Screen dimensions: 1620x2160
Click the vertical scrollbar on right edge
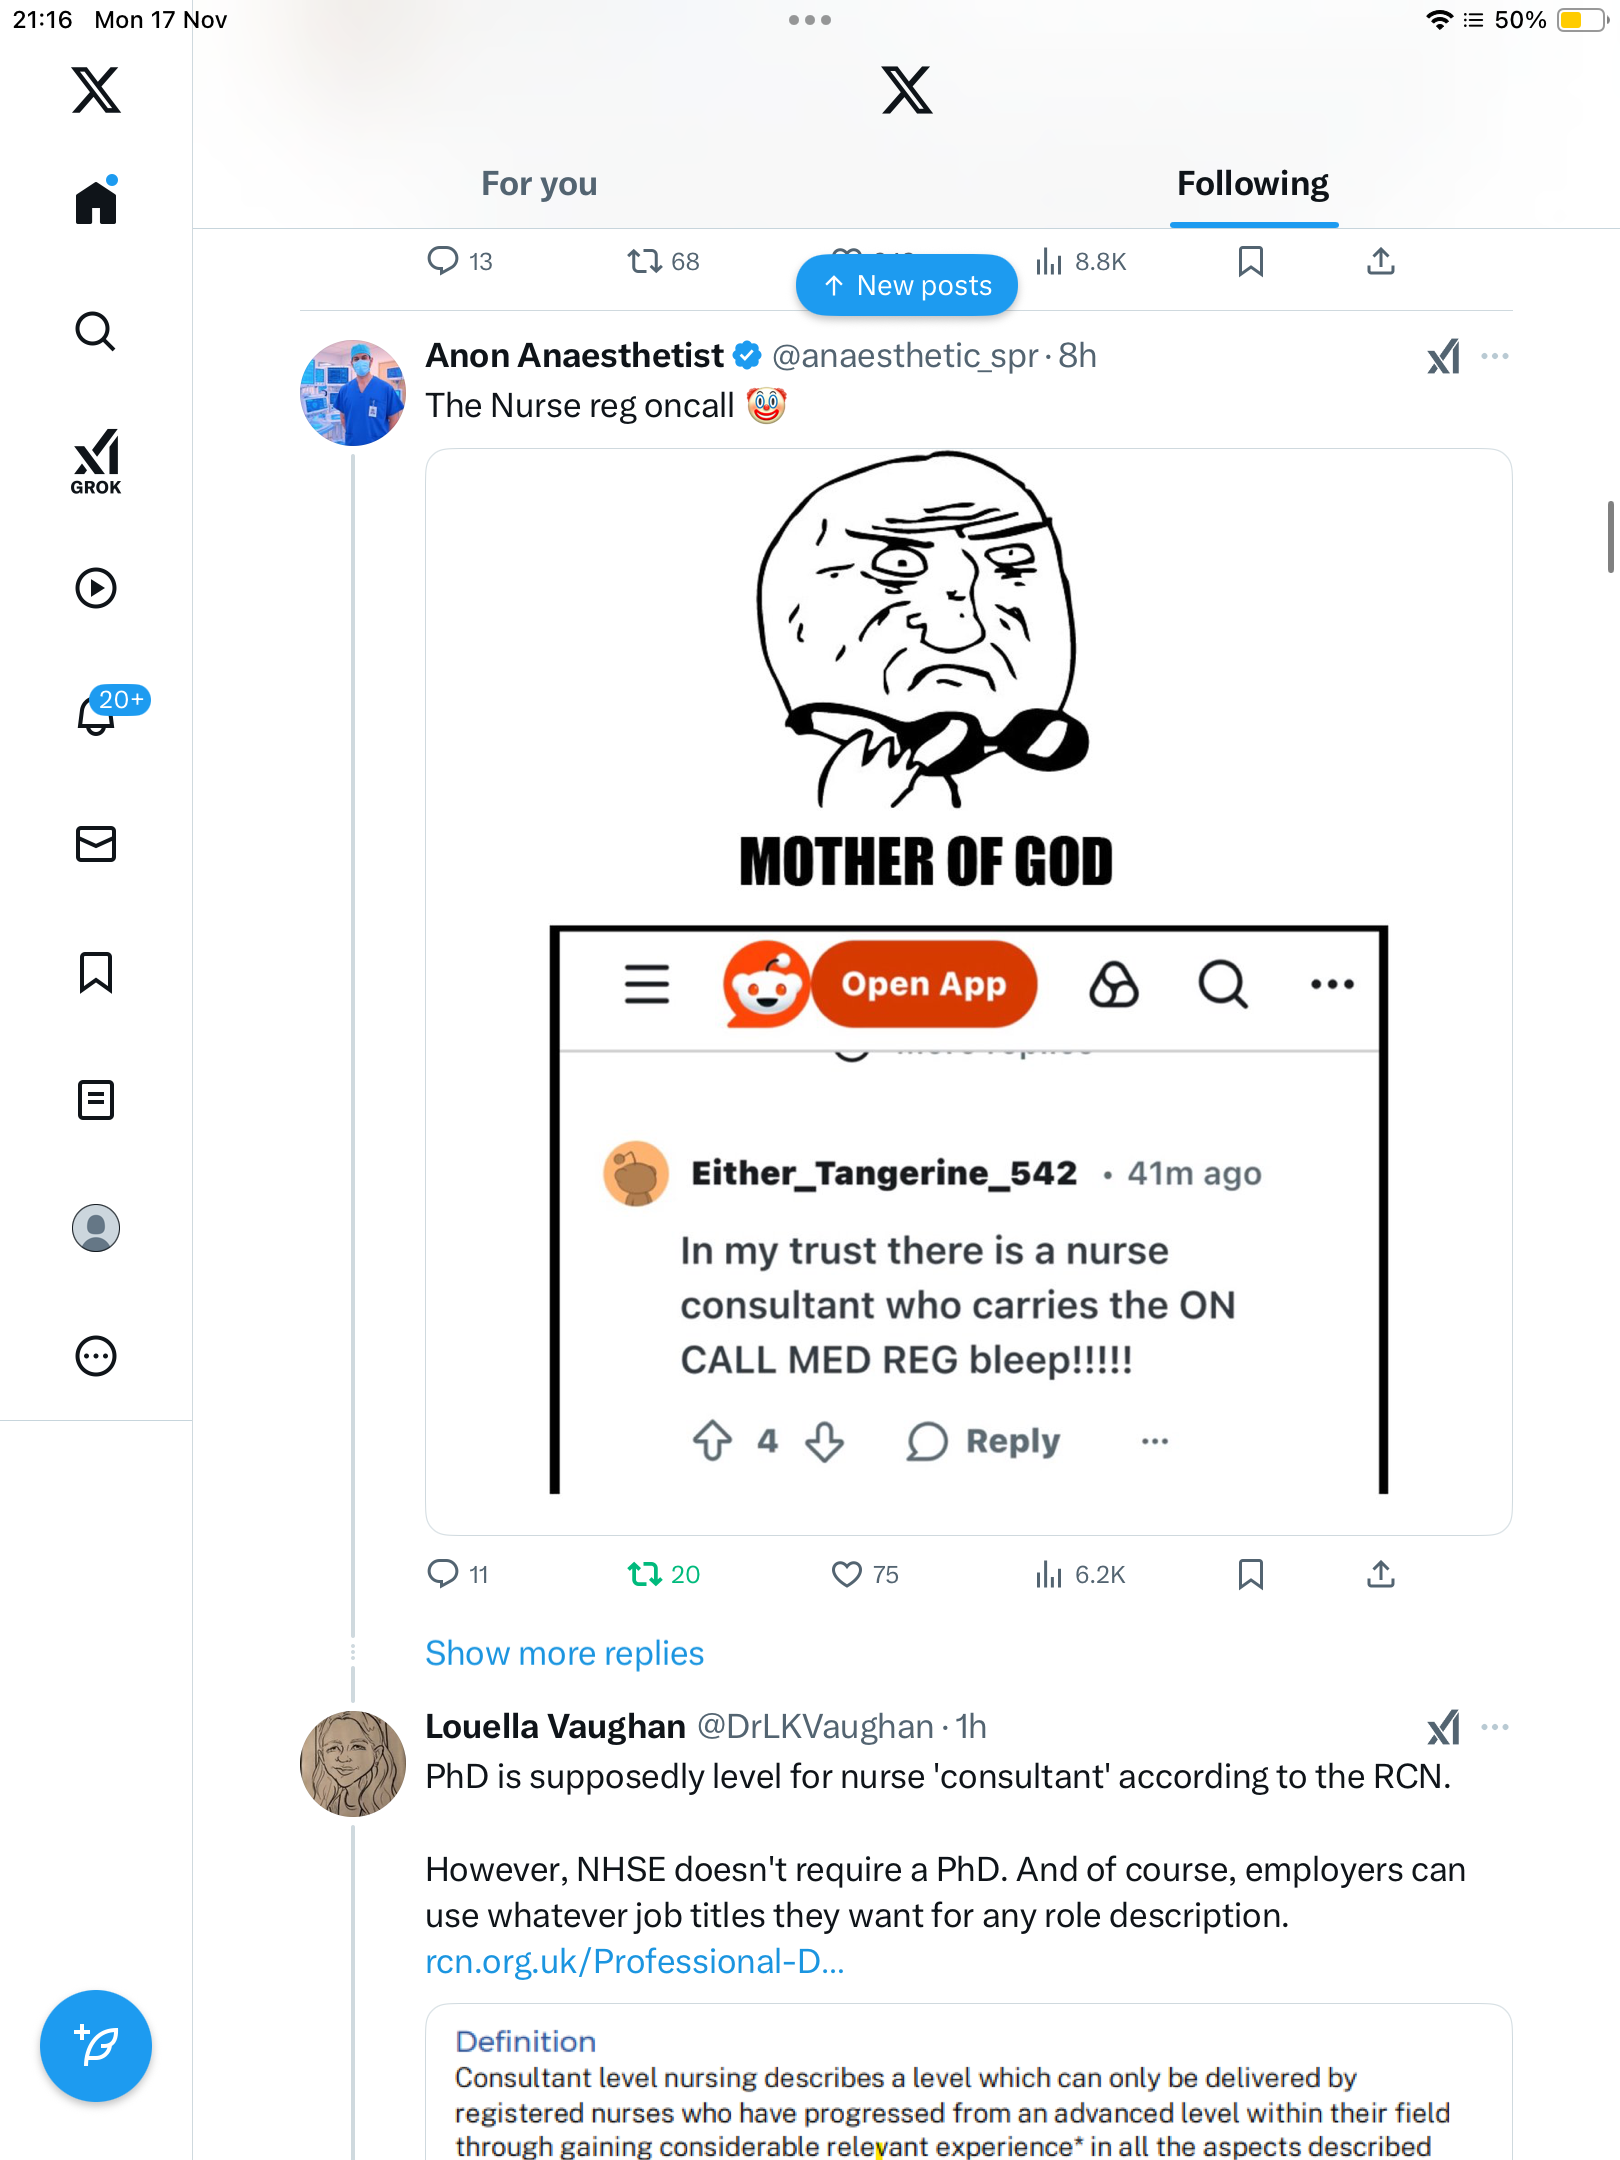[x=1610, y=537]
